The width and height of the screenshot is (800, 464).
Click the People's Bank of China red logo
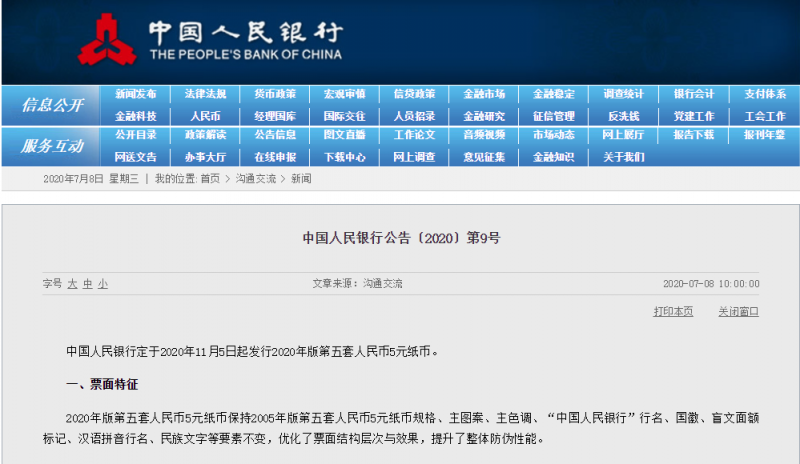pyautogui.click(x=107, y=39)
